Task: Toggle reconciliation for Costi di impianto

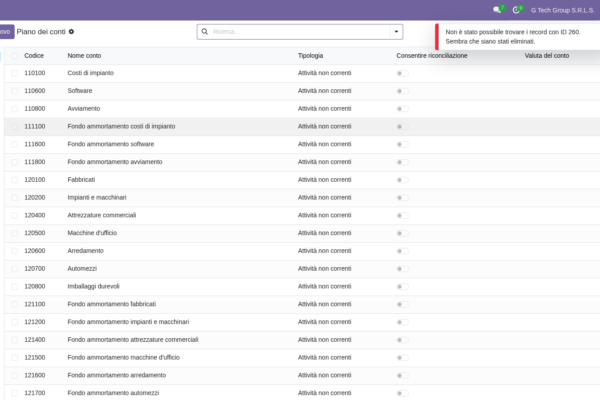Action: pyautogui.click(x=403, y=73)
